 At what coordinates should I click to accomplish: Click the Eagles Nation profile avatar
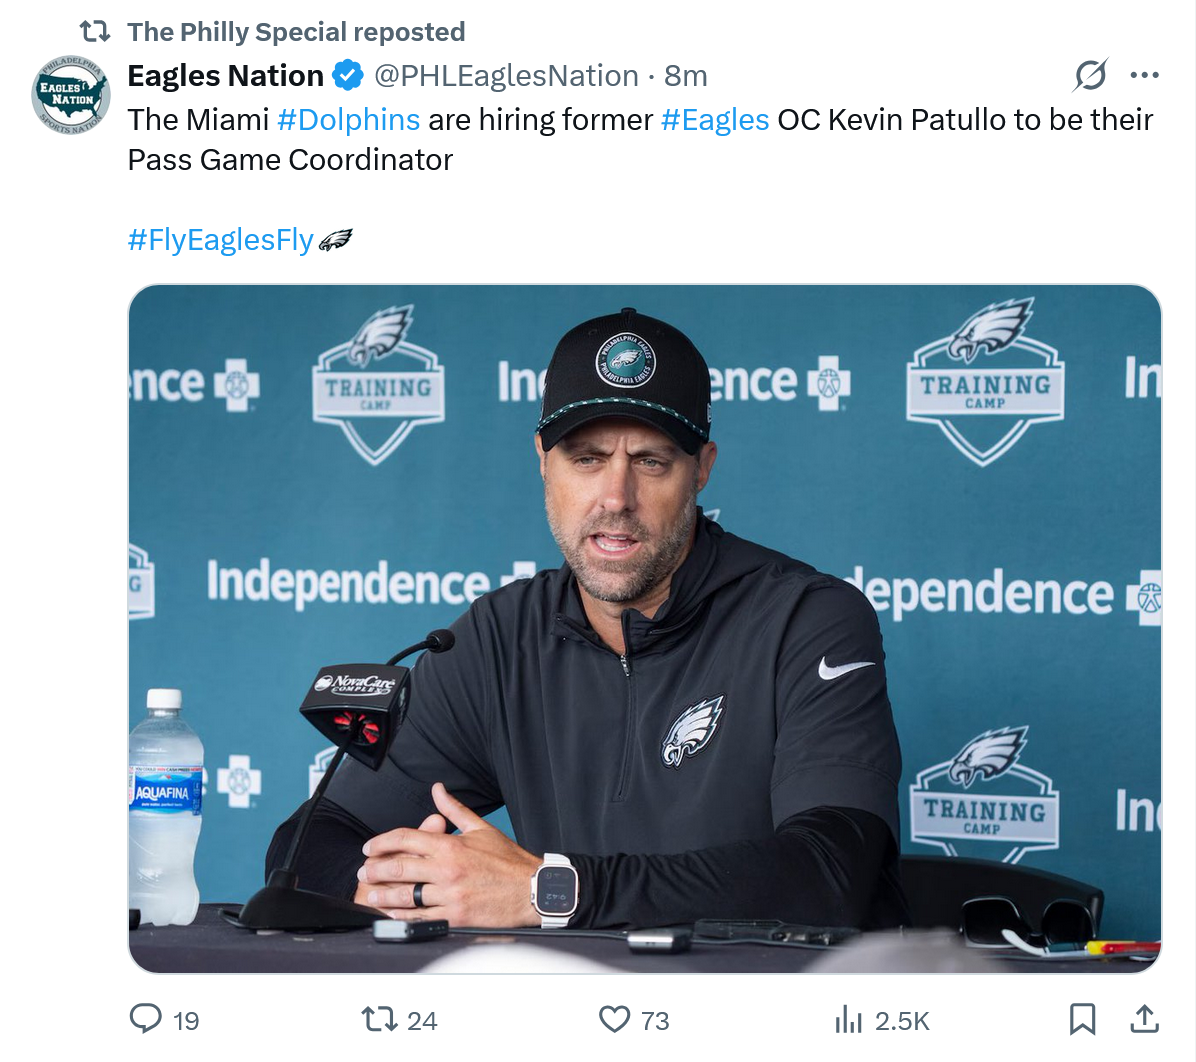click(x=70, y=95)
